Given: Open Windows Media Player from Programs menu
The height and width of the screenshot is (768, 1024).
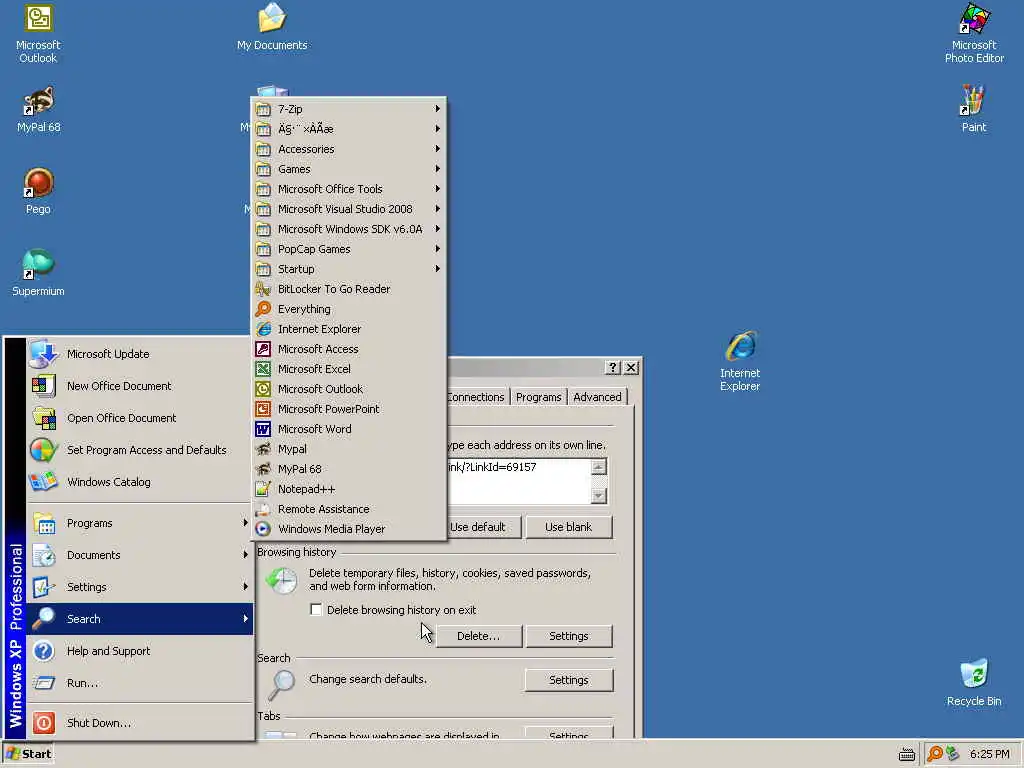Looking at the screenshot, I should click(349, 529).
